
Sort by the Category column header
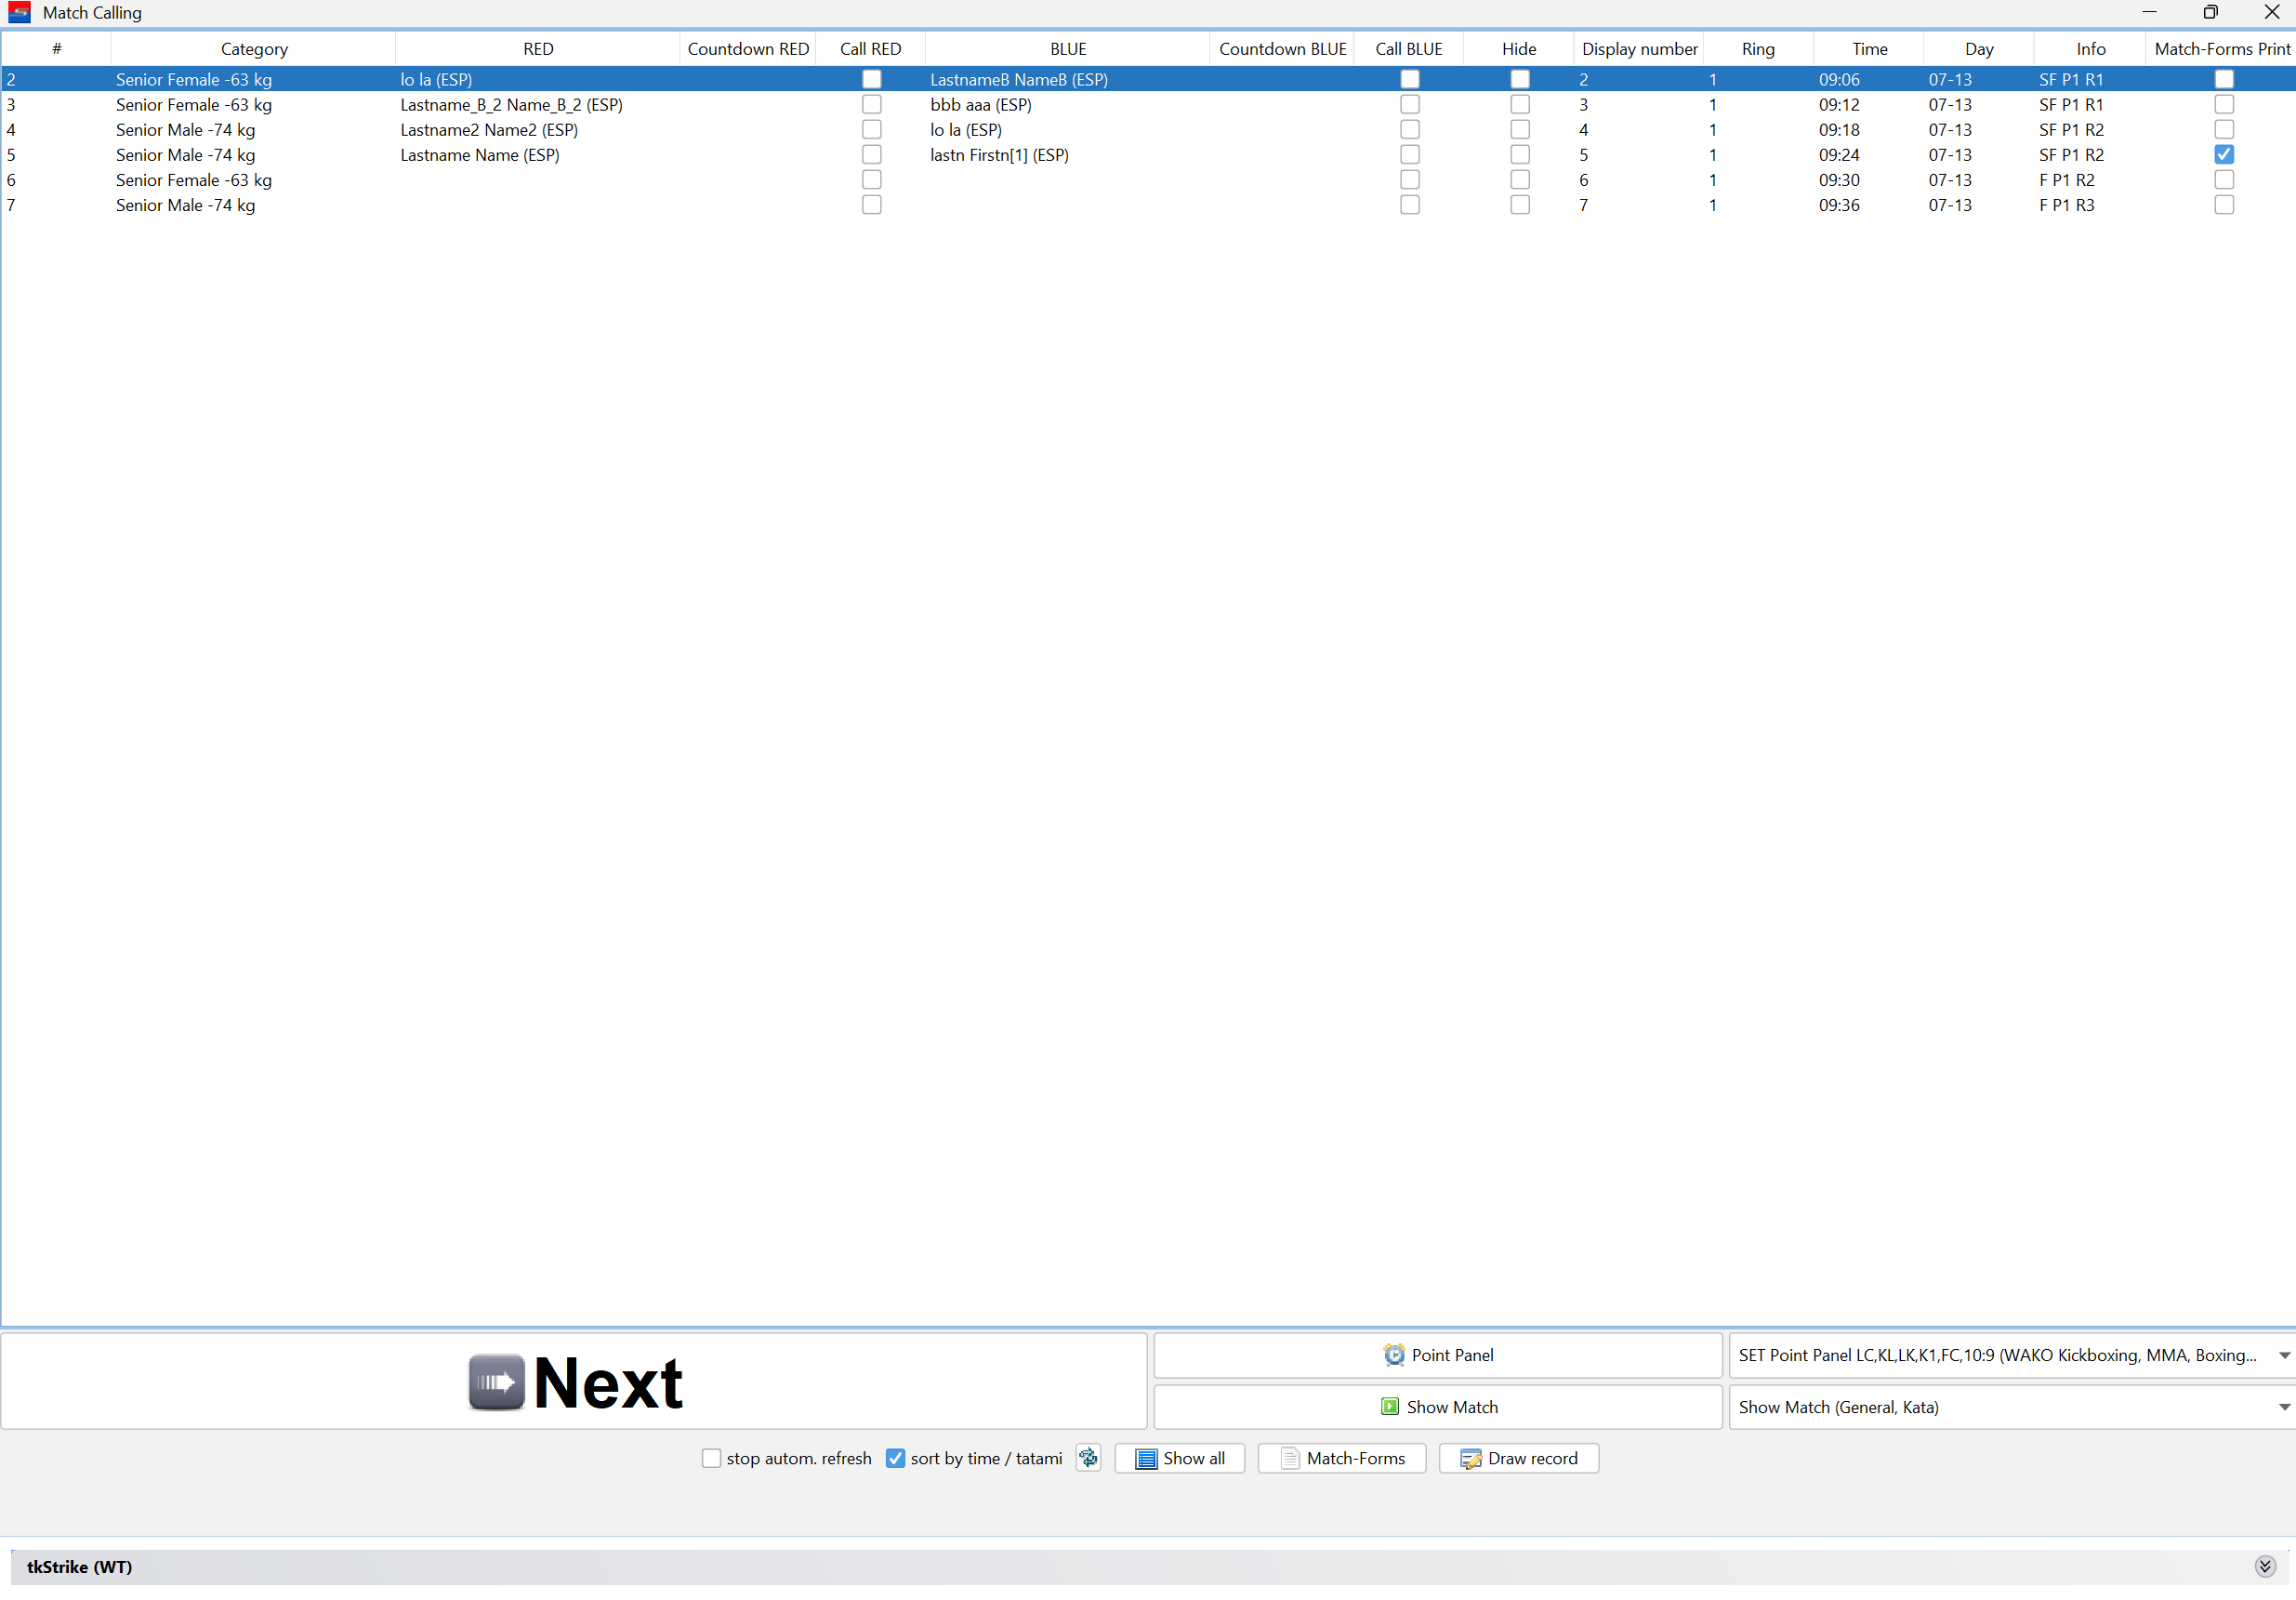[x=253, y=49]
